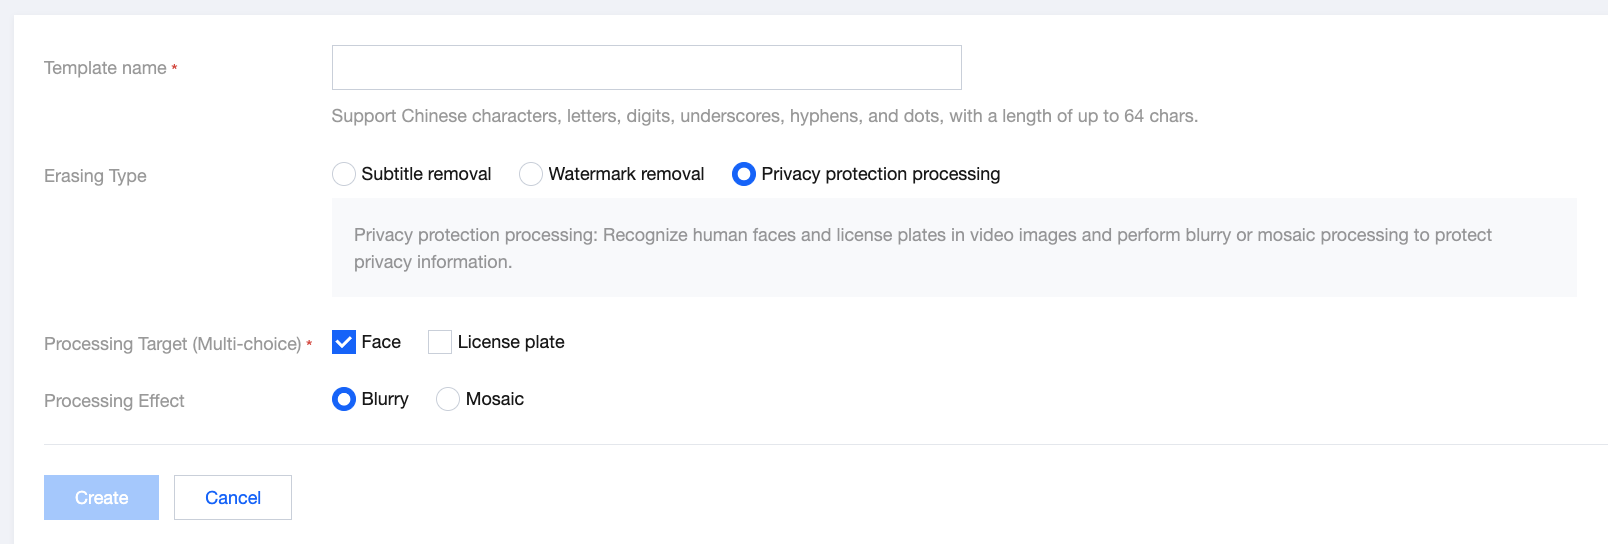Enable the License plate checkbox
Viewport: 1608px width, 544px height.
point(440,342)
